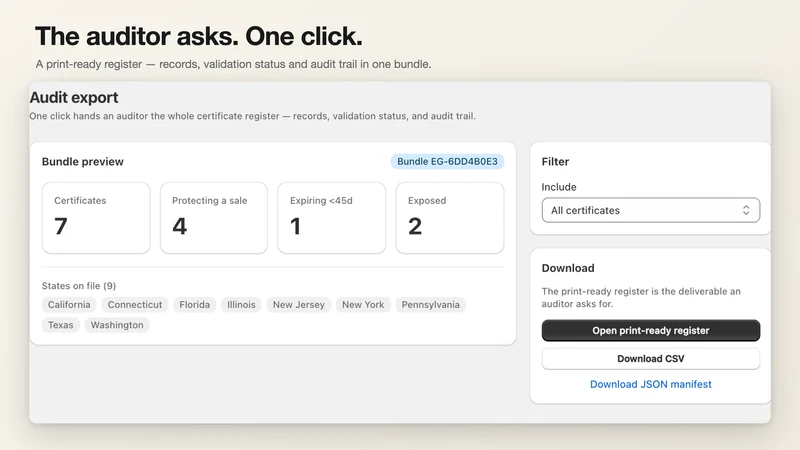This screenshot has width=800, height=450.
Task: Click the Illinois state tag
Action: (241, 305)
